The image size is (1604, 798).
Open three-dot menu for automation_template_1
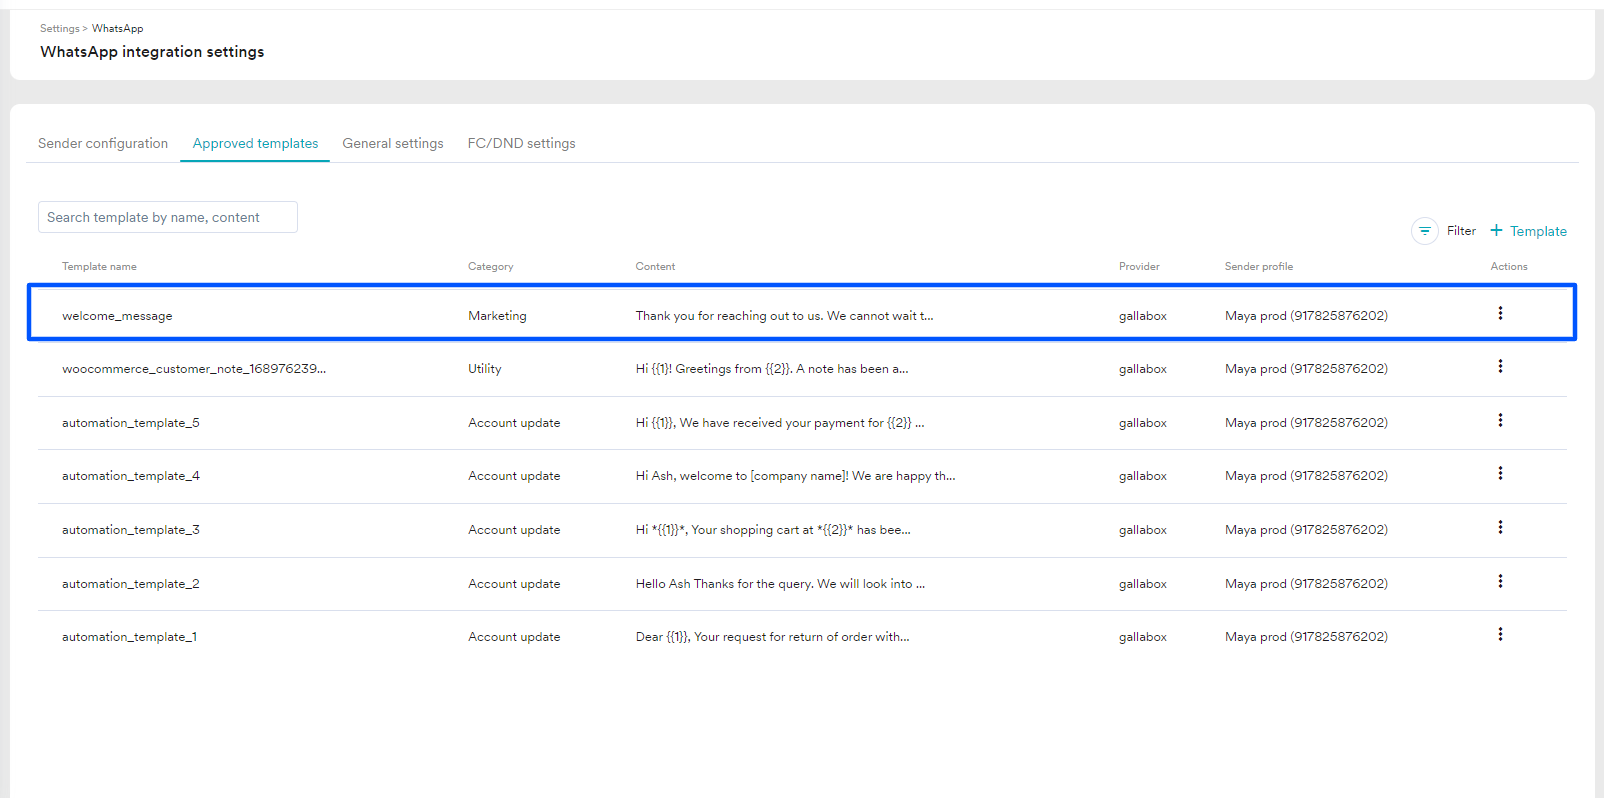point(1500,635)
